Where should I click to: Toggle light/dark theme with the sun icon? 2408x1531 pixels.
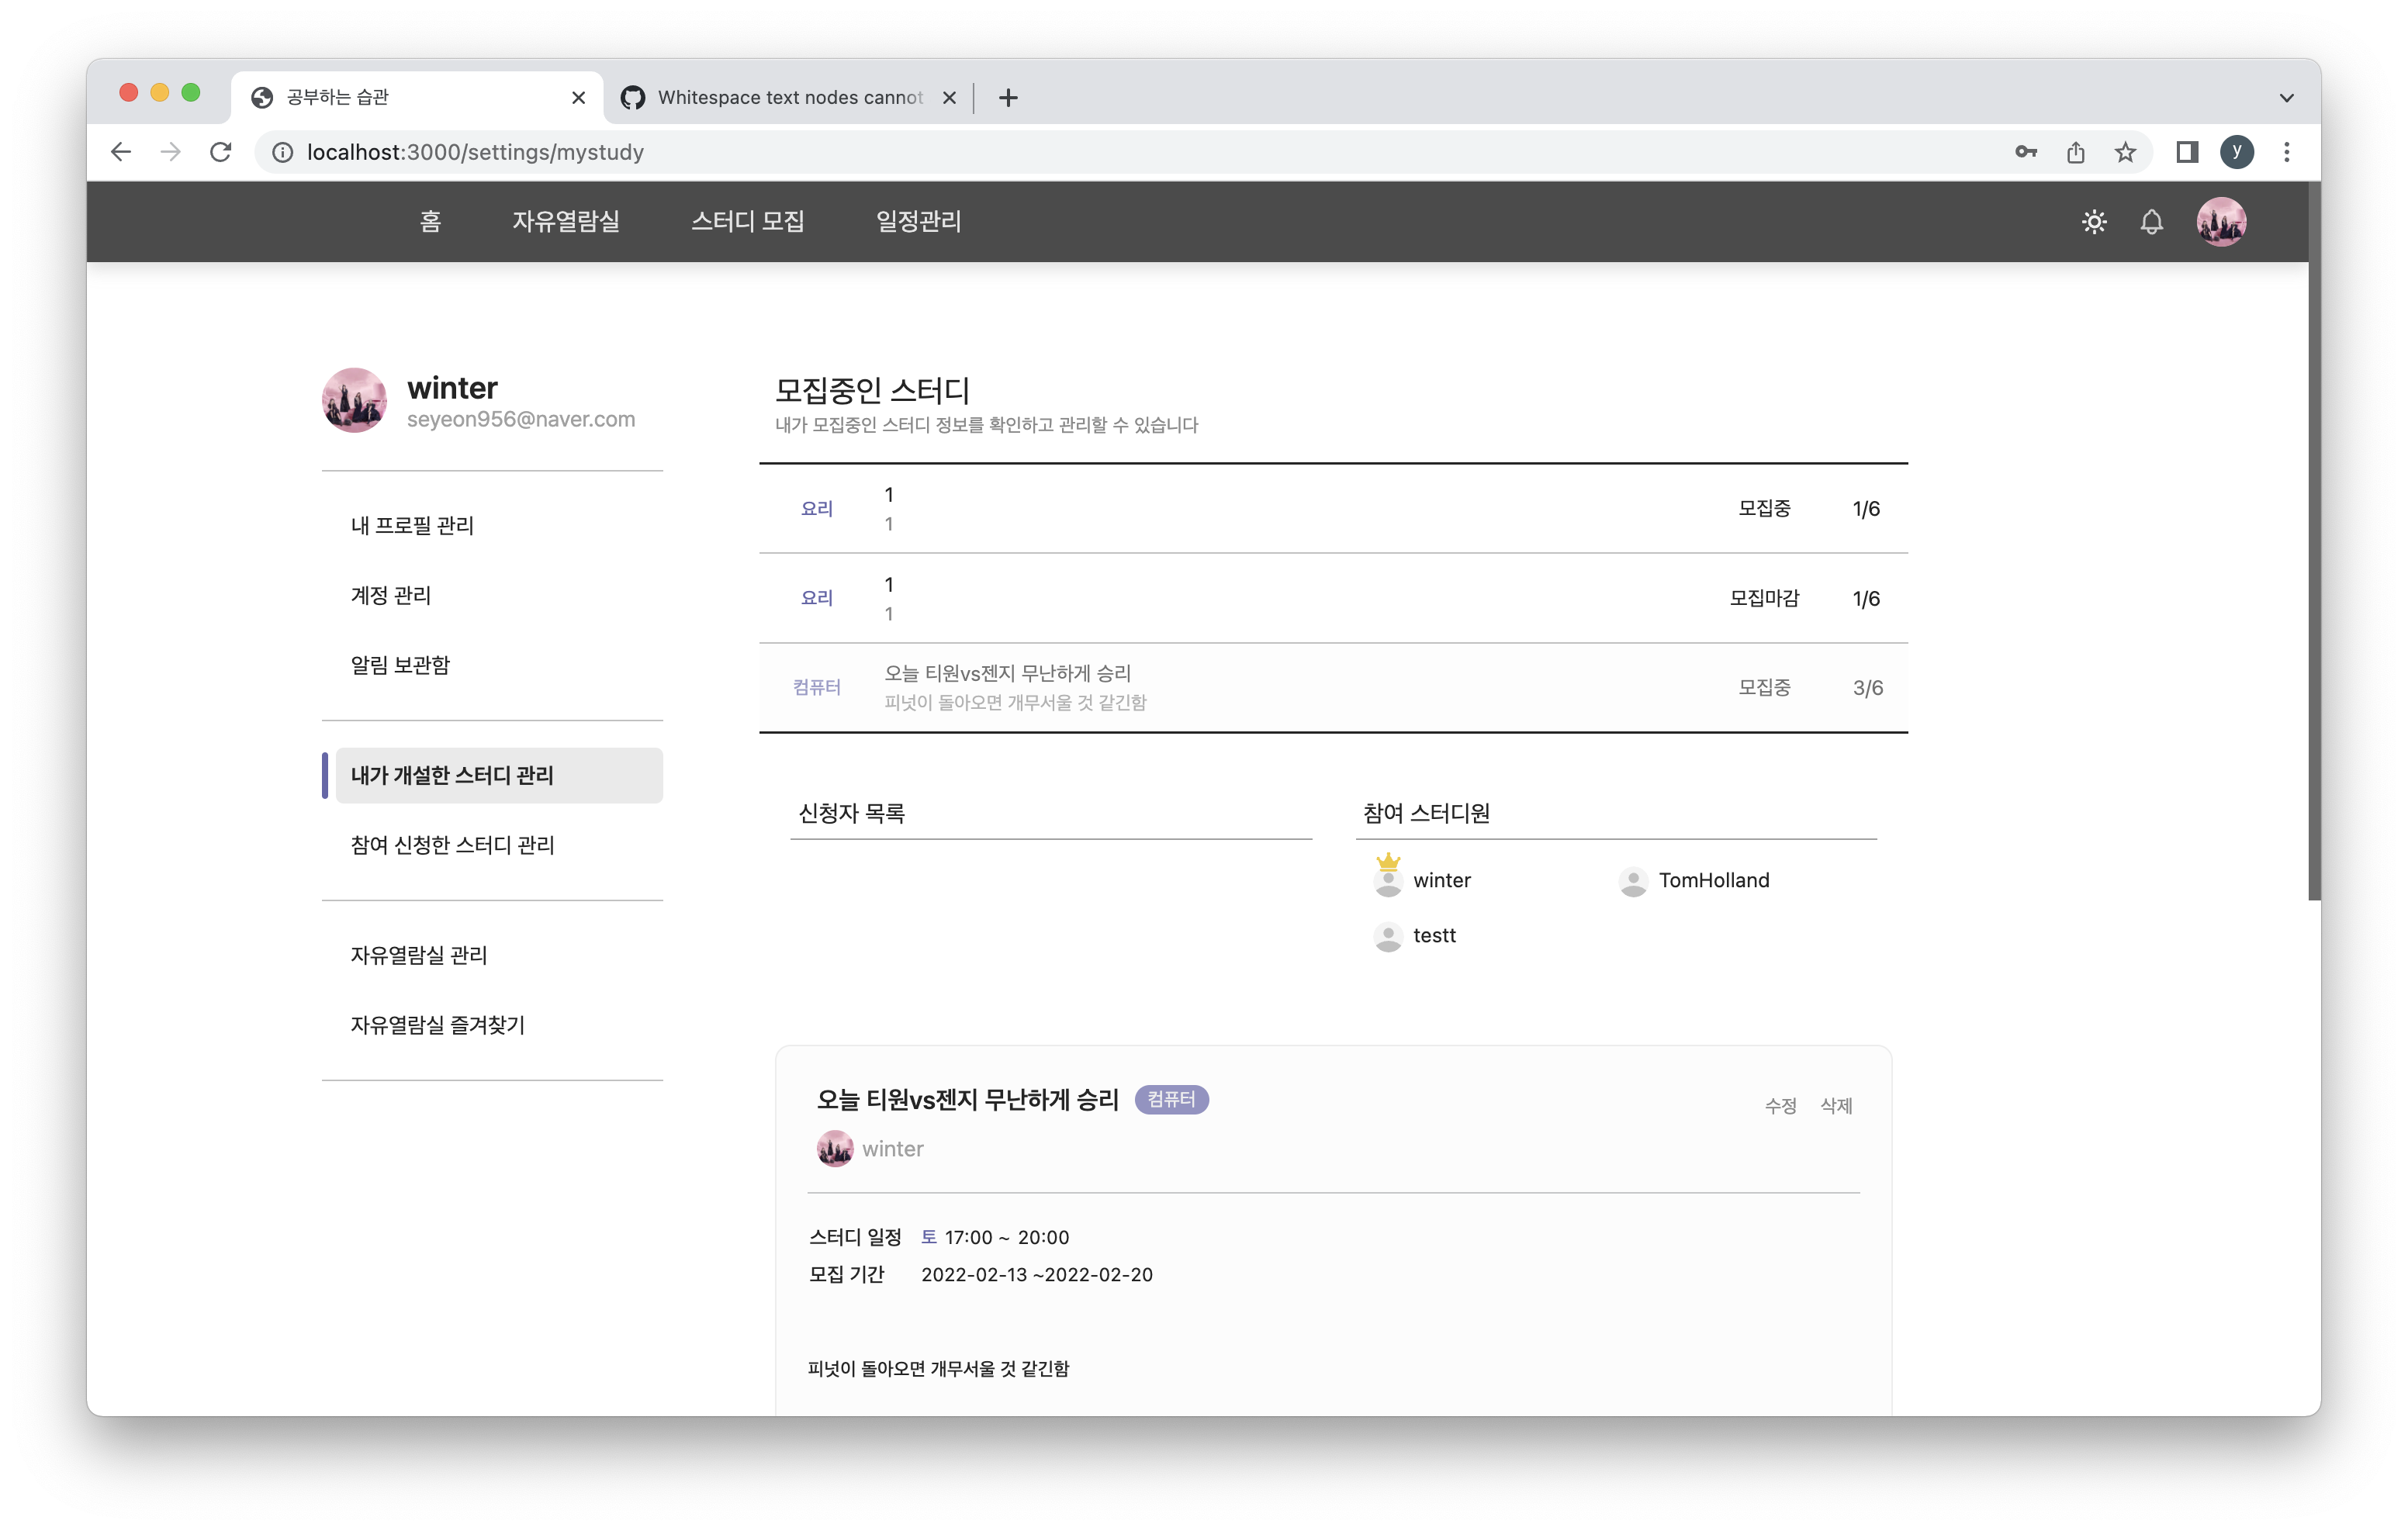point(2094,222)
